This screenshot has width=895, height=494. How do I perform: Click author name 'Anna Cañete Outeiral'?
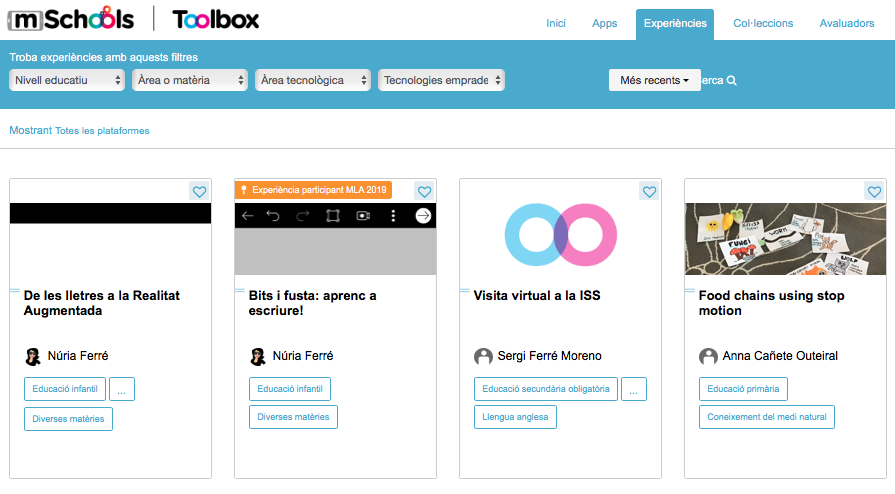(780, 356)
